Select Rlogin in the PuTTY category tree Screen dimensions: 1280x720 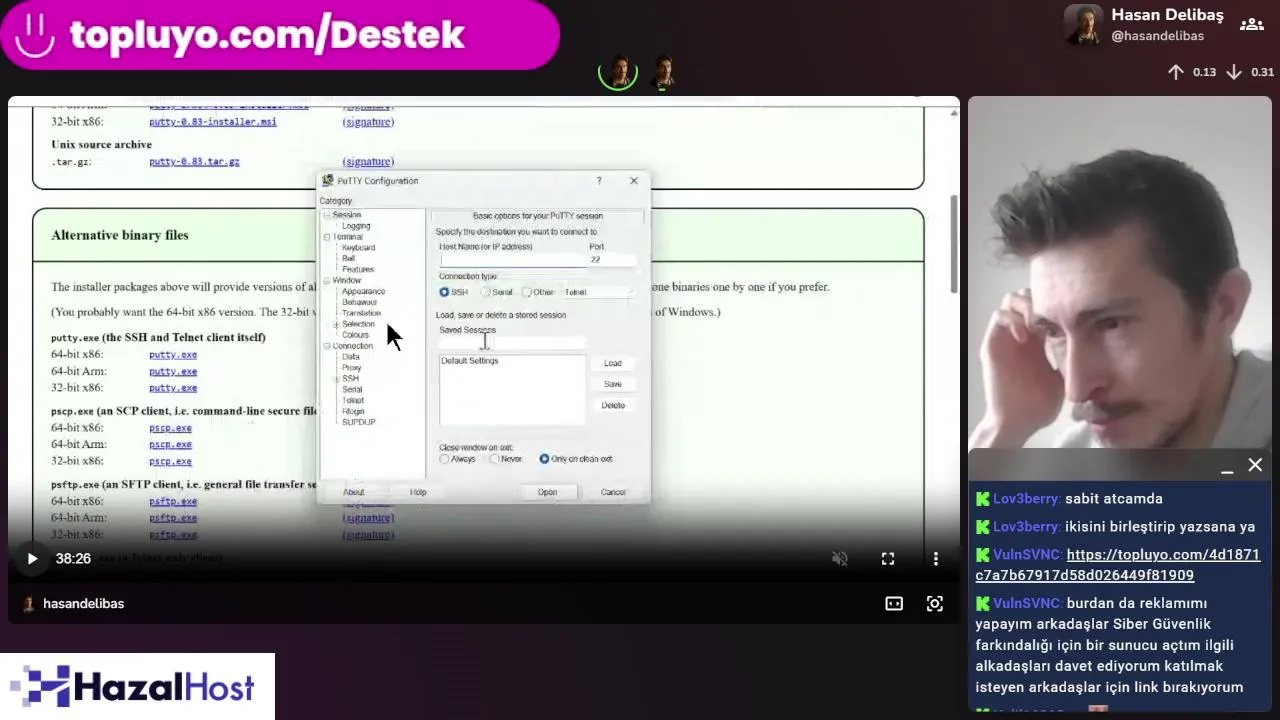click(x=353, y=412)
